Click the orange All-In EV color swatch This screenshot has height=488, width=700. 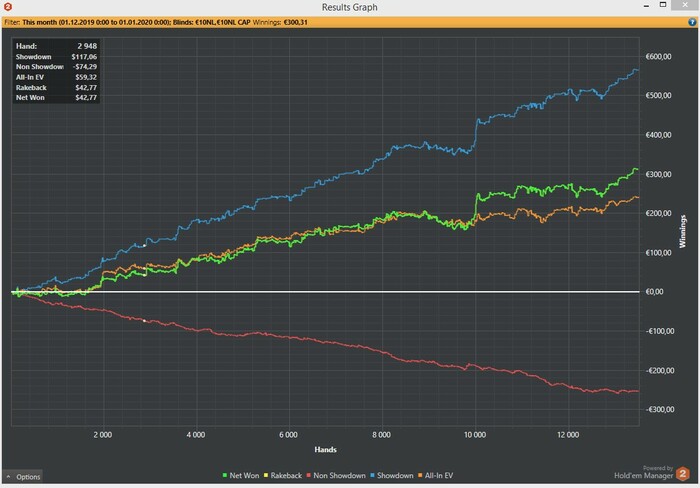[x=420, y=475]
